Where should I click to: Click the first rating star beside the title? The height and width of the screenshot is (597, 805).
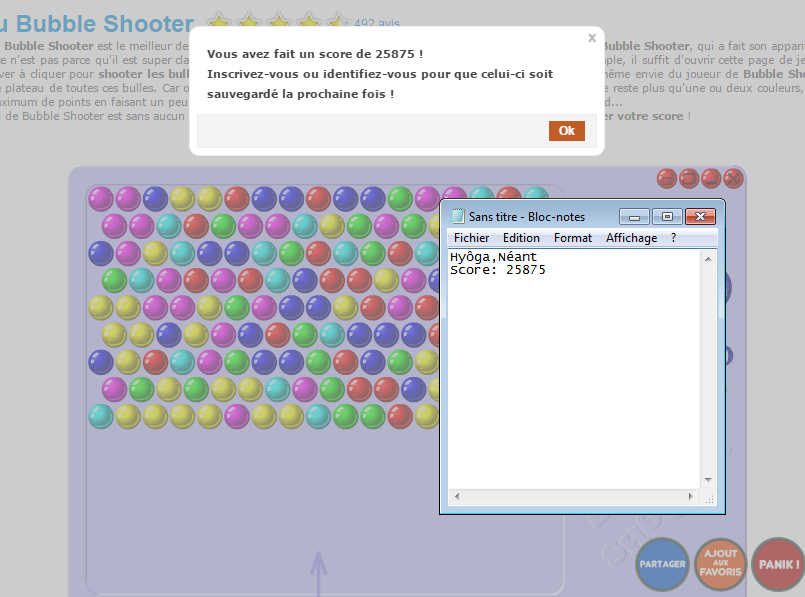click(217, 23)
